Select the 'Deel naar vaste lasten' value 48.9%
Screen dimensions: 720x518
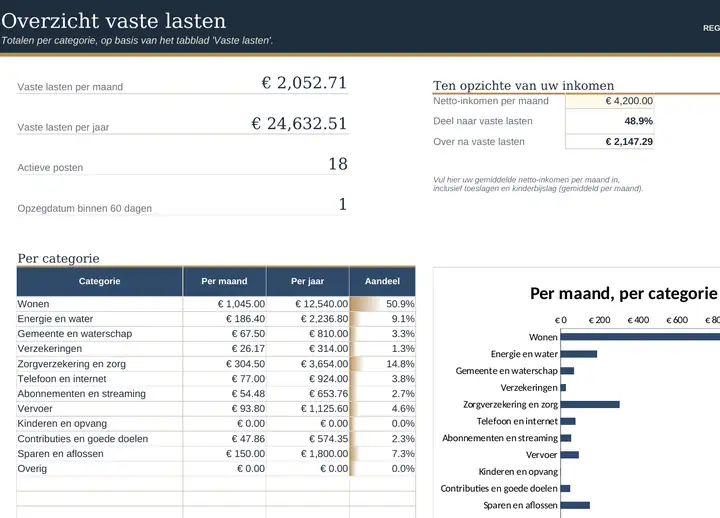point(609,121)
